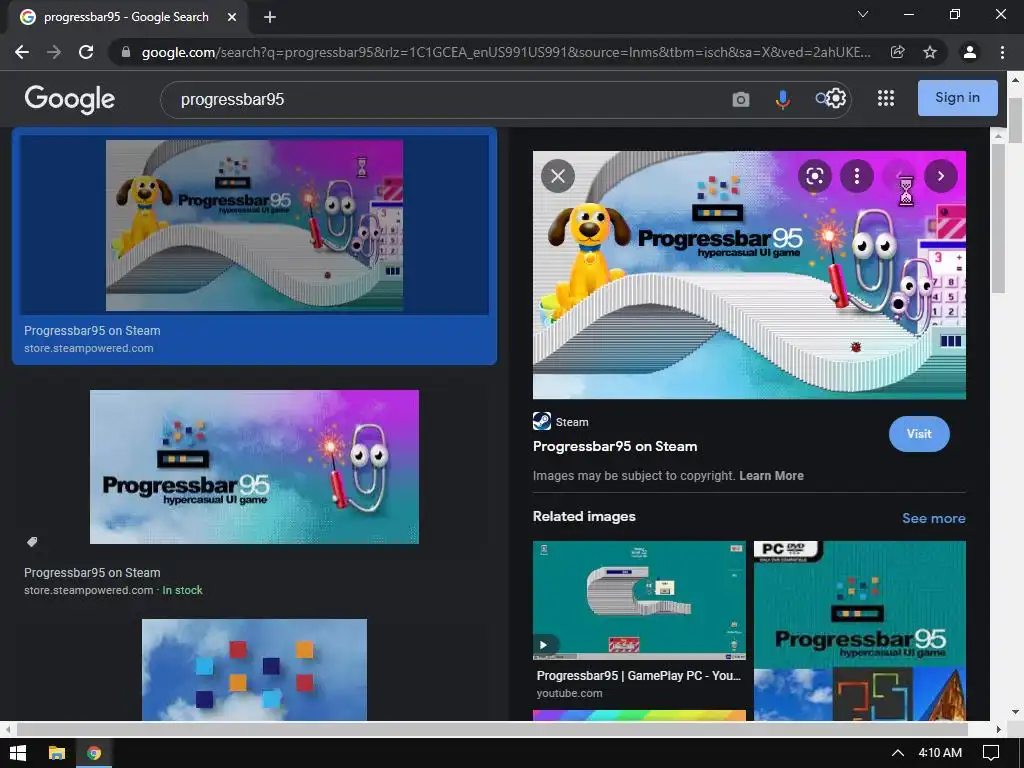The height and width of the screenshot is (768, 1024).
Task: Click 'In stock' result caption
Action: [182, 590]
